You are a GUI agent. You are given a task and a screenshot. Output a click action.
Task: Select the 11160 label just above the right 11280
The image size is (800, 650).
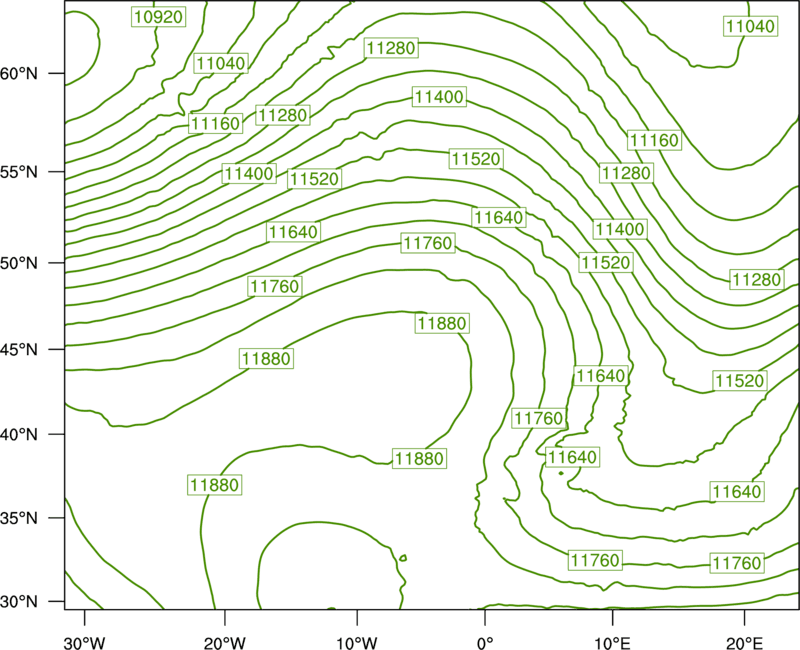point(655,140)
